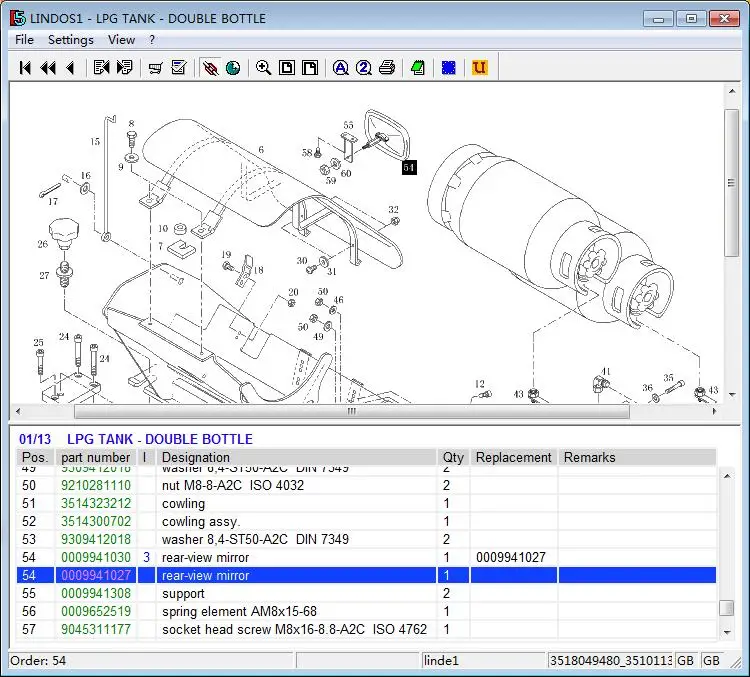Screen dimensions: 750x677
Task: Select 'socket head screw M8x16-8.8-A2C' row
Action: 366,629
